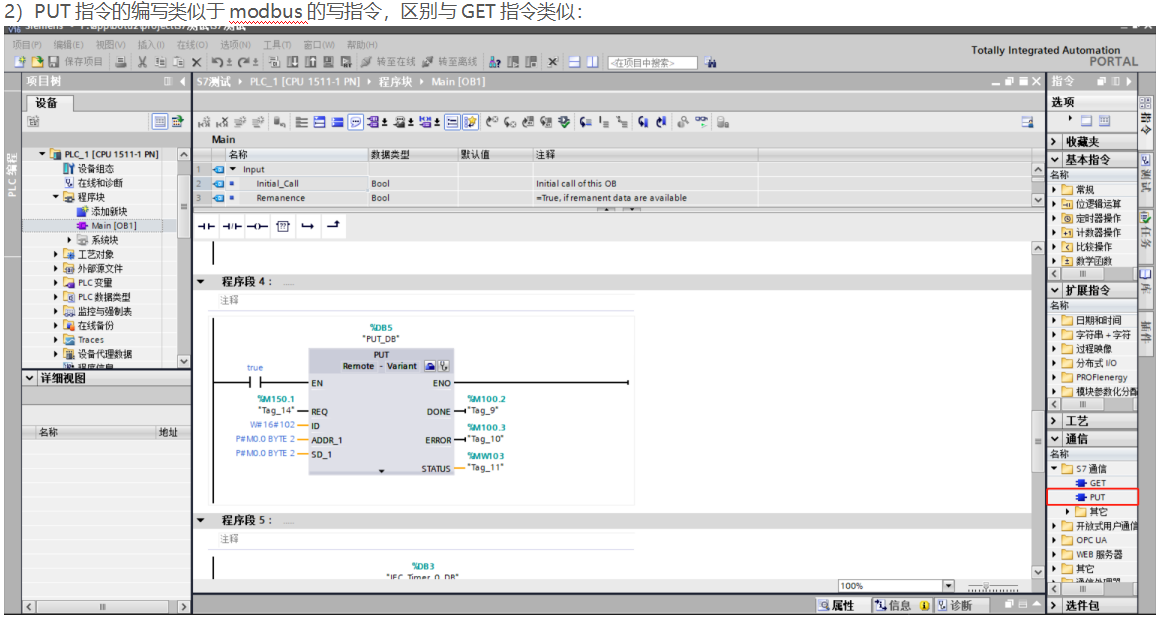Click the print toolbar icon
1160x619 pixels.
tap(121, 62)
